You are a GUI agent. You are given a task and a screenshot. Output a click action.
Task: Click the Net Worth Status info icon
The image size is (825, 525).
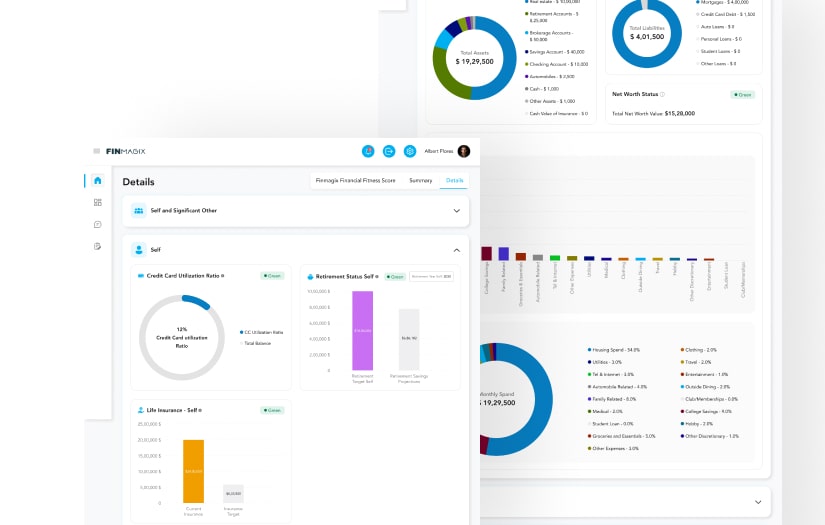coord(663,94)
